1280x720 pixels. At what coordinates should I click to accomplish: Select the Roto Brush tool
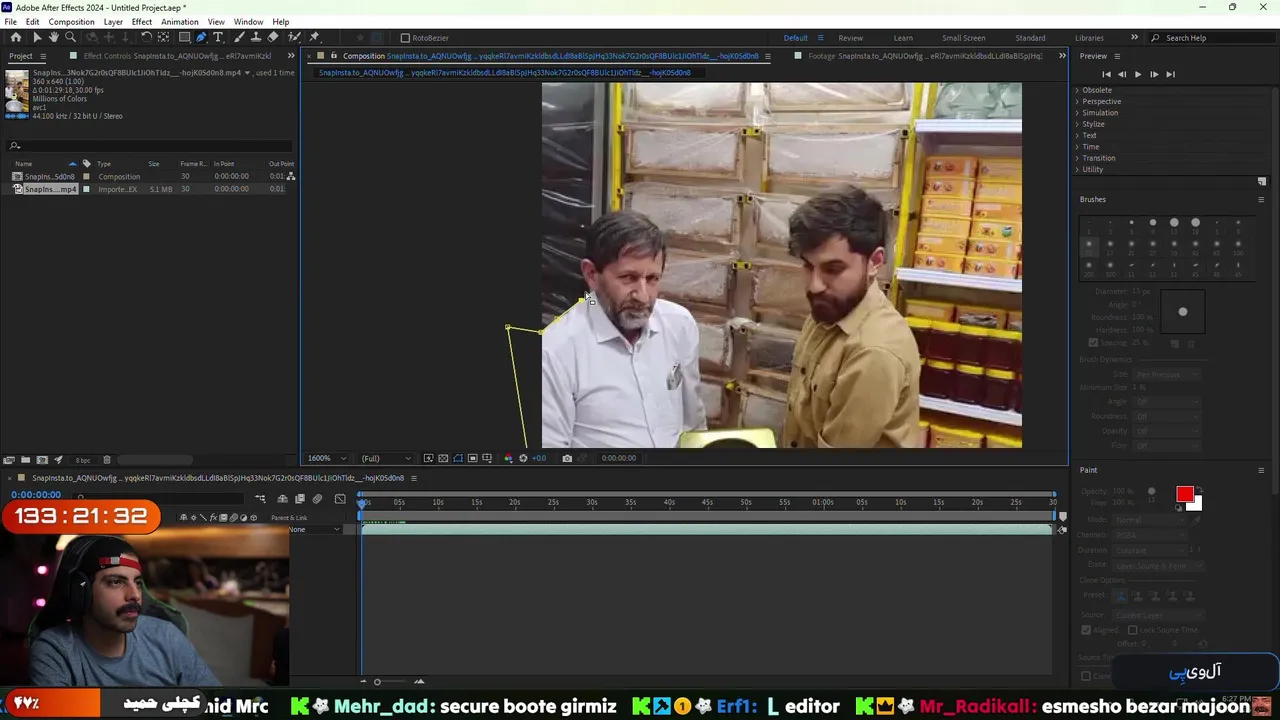pos(294,37)
